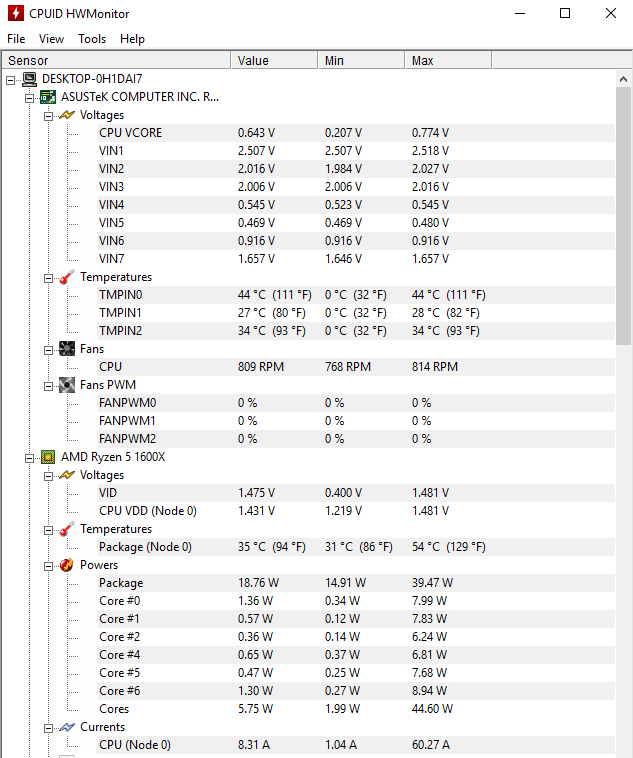Image resolution: width=633 pixels, height=758 pixels.
Task: Open the Help menu
Action: (132, 39)
